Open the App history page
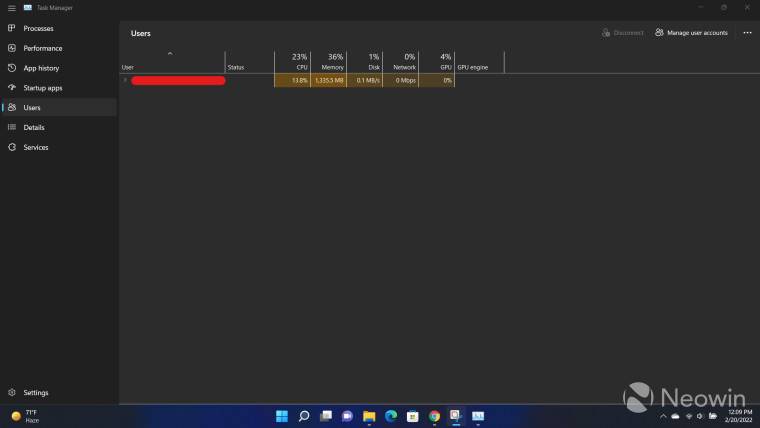760x428 pixels. coord(41,68)
